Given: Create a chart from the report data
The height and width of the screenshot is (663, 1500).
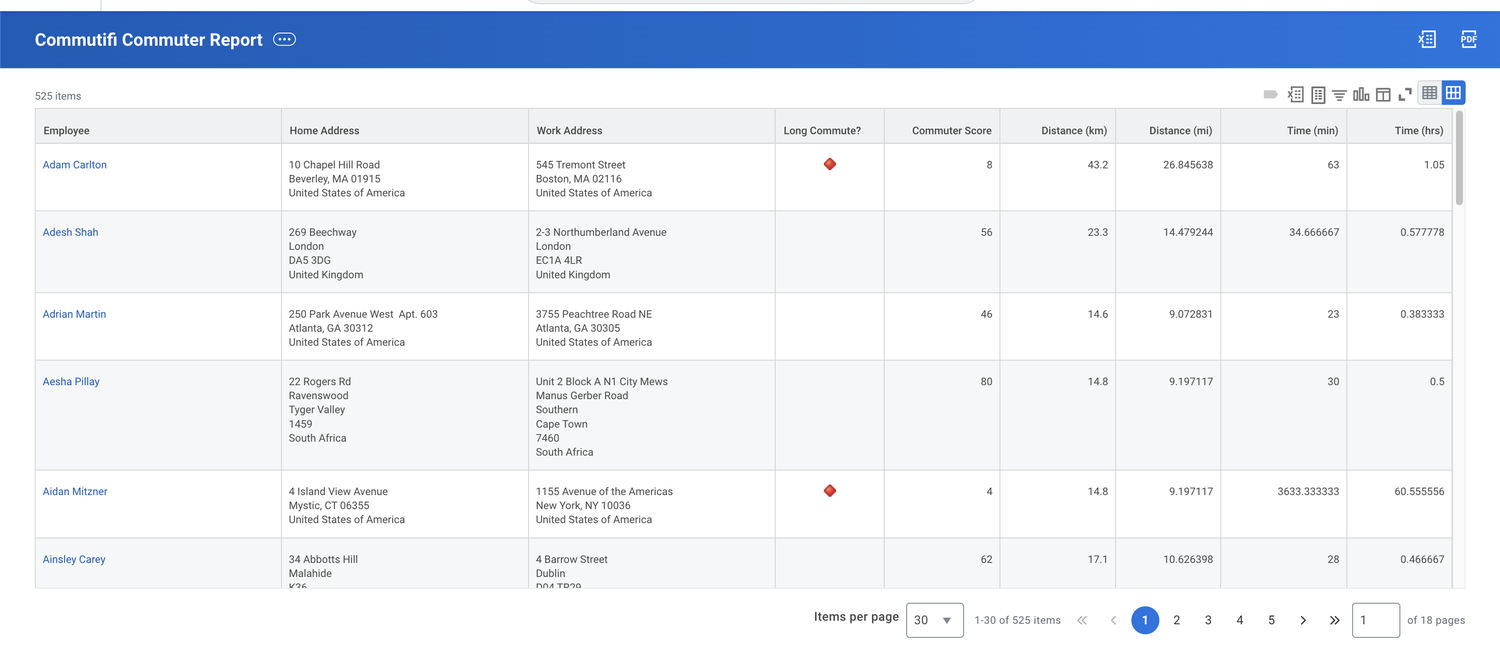Looking at the screenshot, I should coord(1361,93).
